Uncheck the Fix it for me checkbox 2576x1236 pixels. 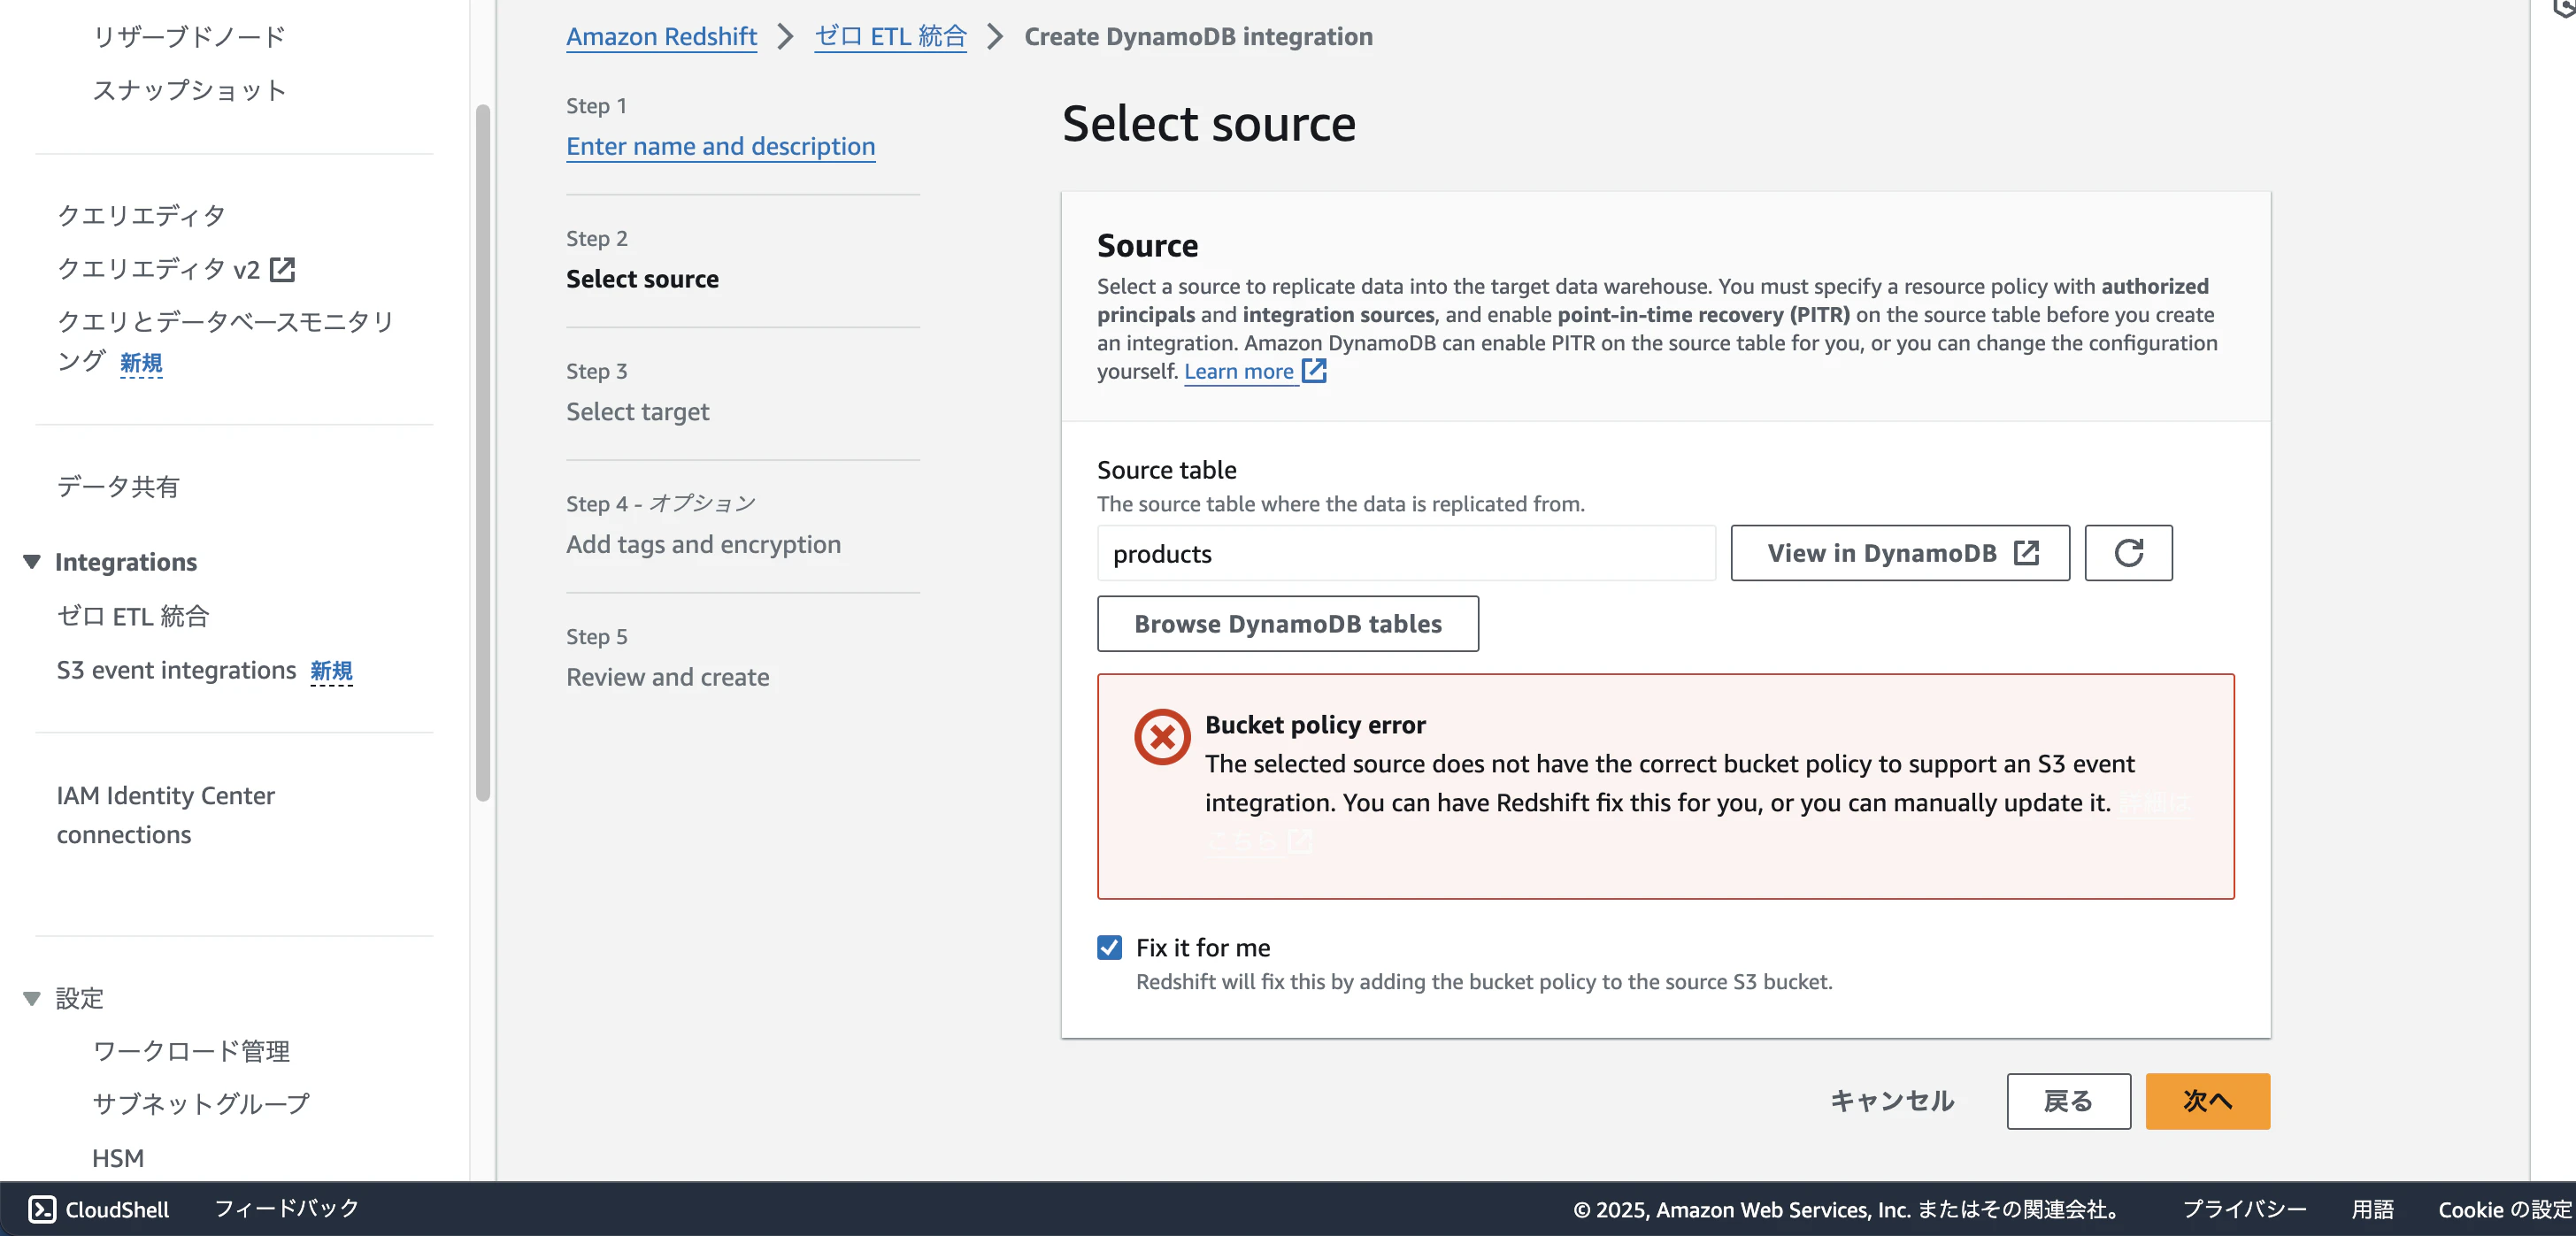coord(1109,947)
